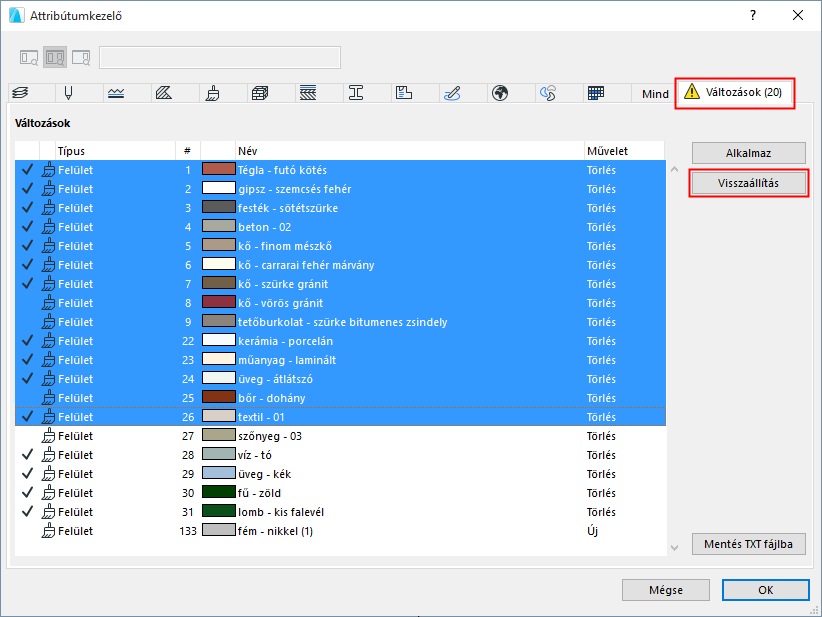This screenshot has width=822, height=617.
Task: Select row kő - carrarai fehér márvány
Action: coord(340,265)
